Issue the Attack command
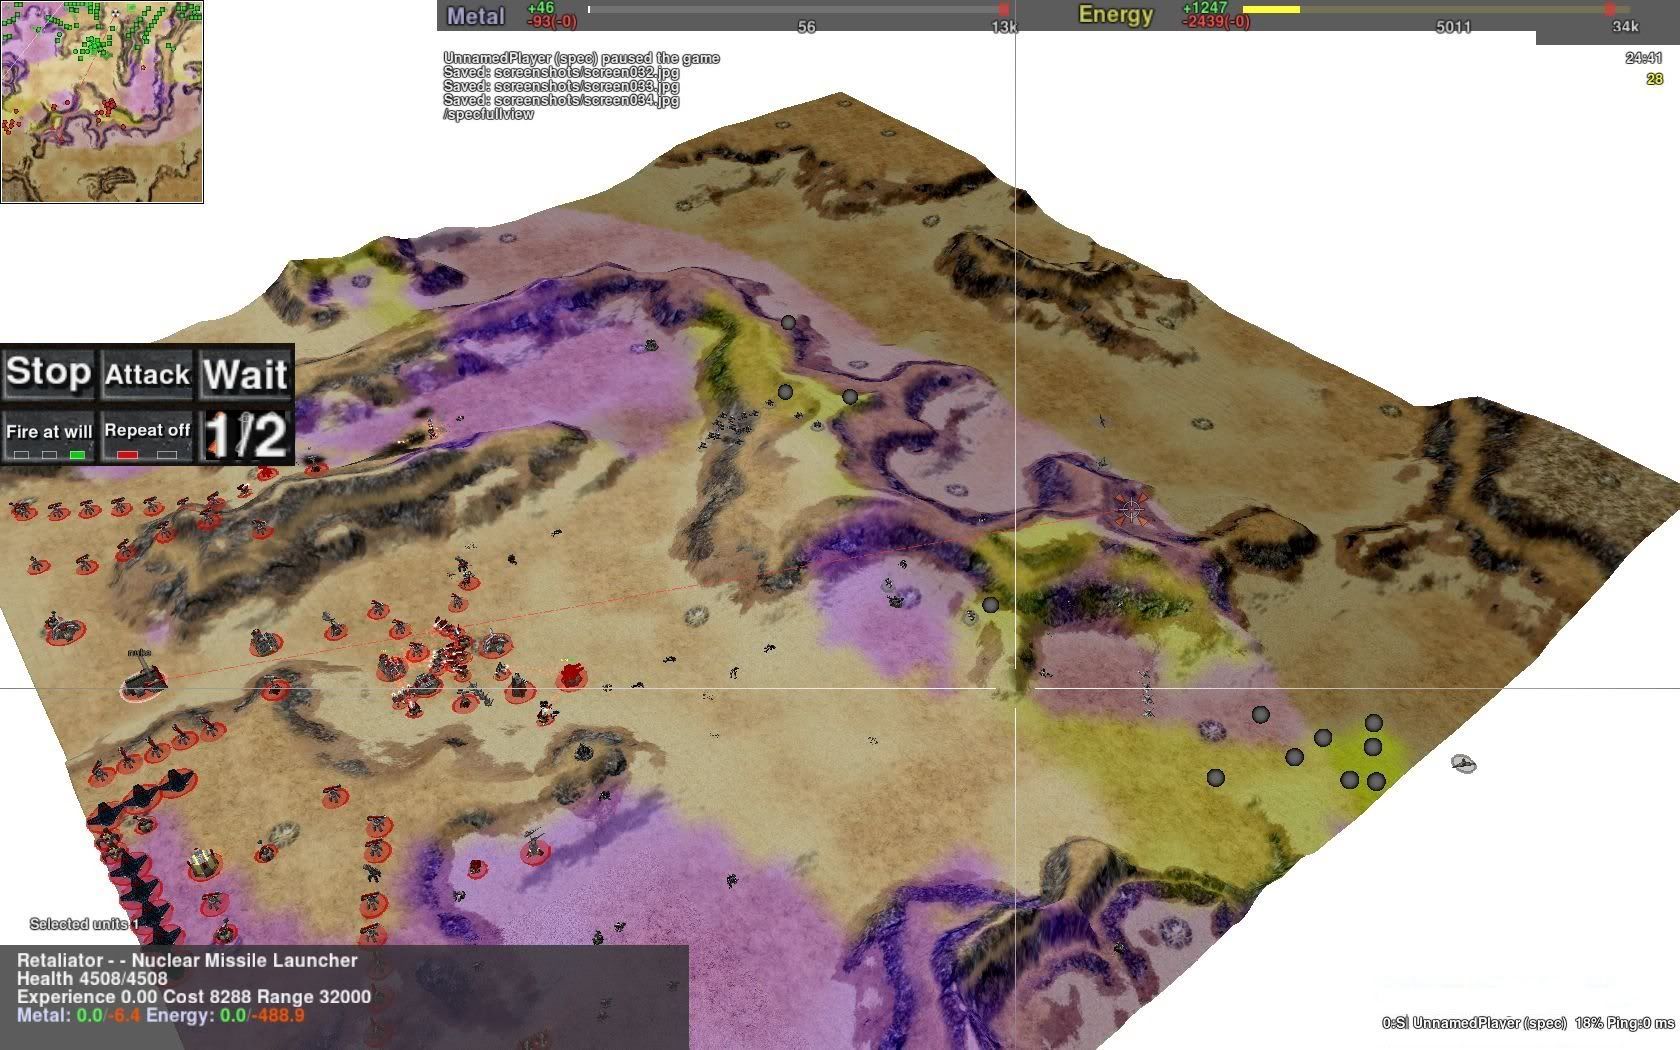The height and width of the screenshot is (1050, 1680). tap(147, 374)
